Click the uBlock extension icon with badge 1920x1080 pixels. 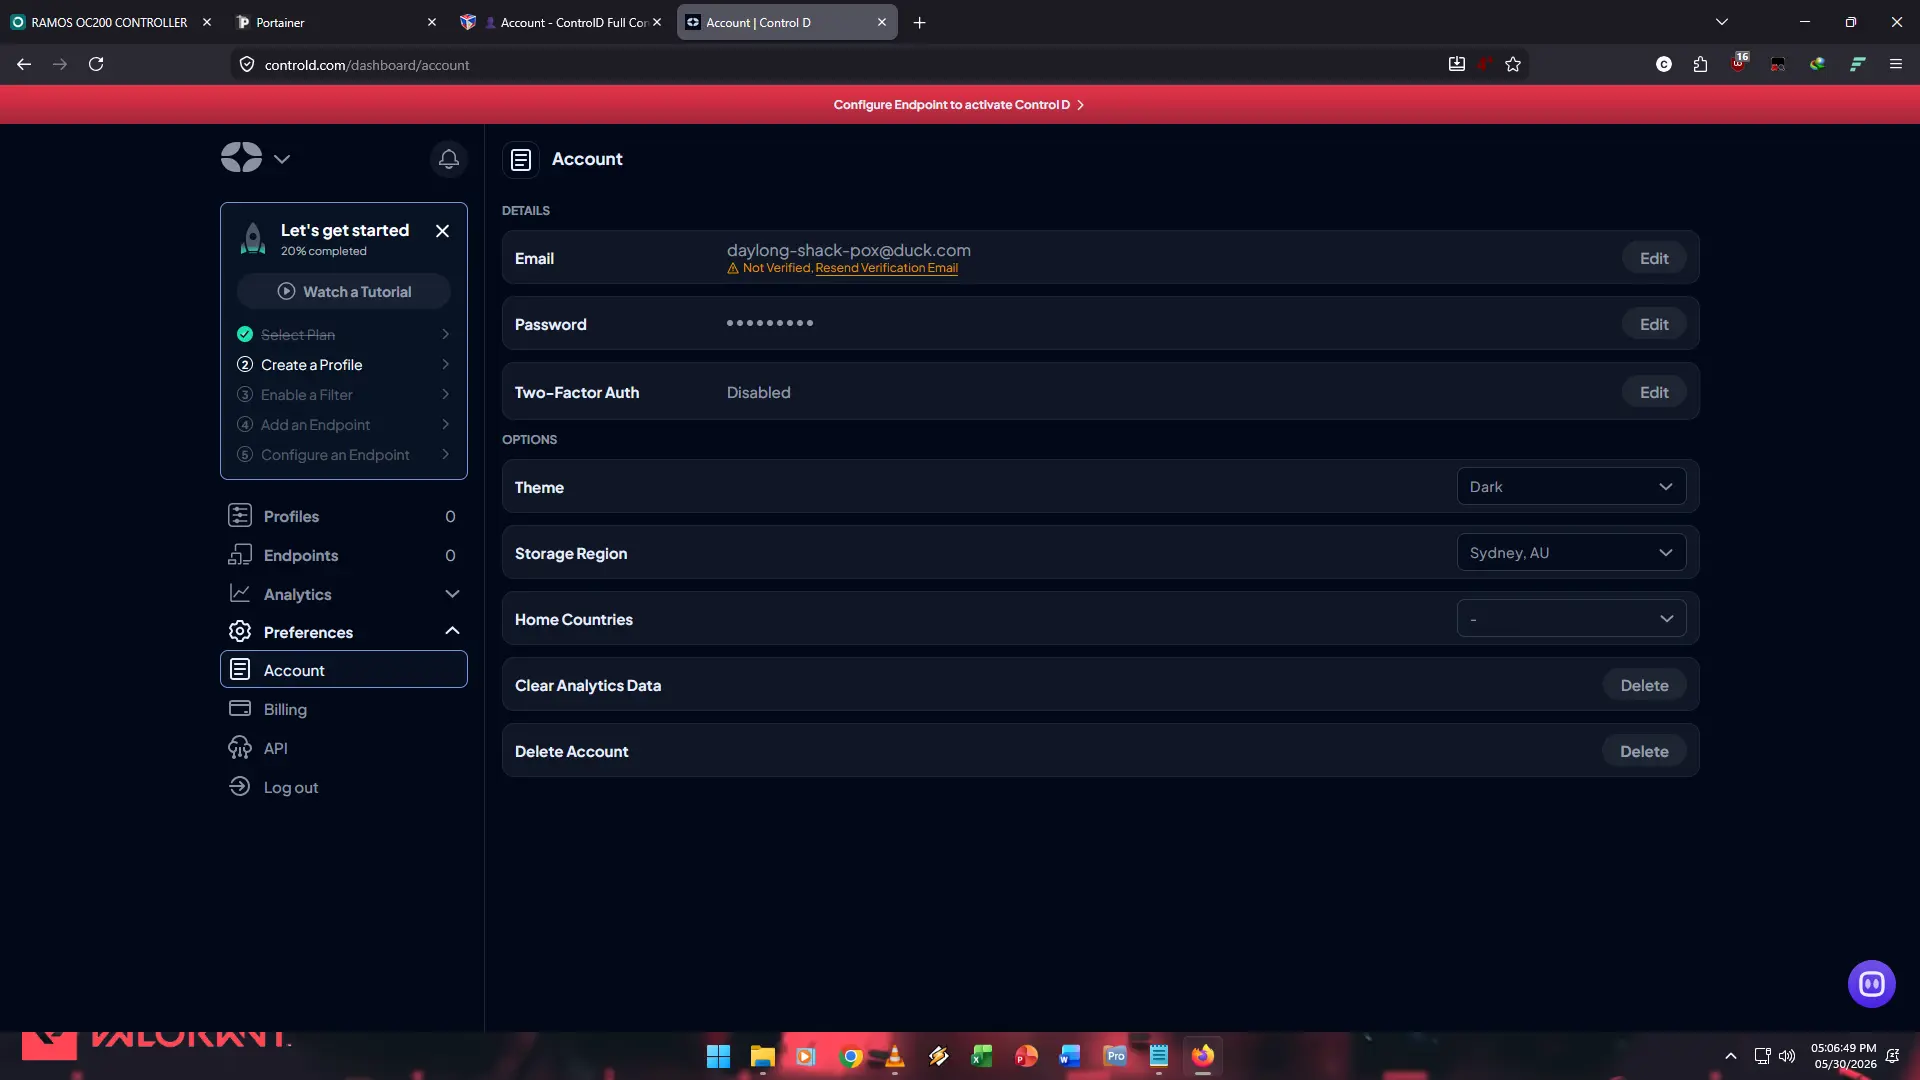[1739, 63]
